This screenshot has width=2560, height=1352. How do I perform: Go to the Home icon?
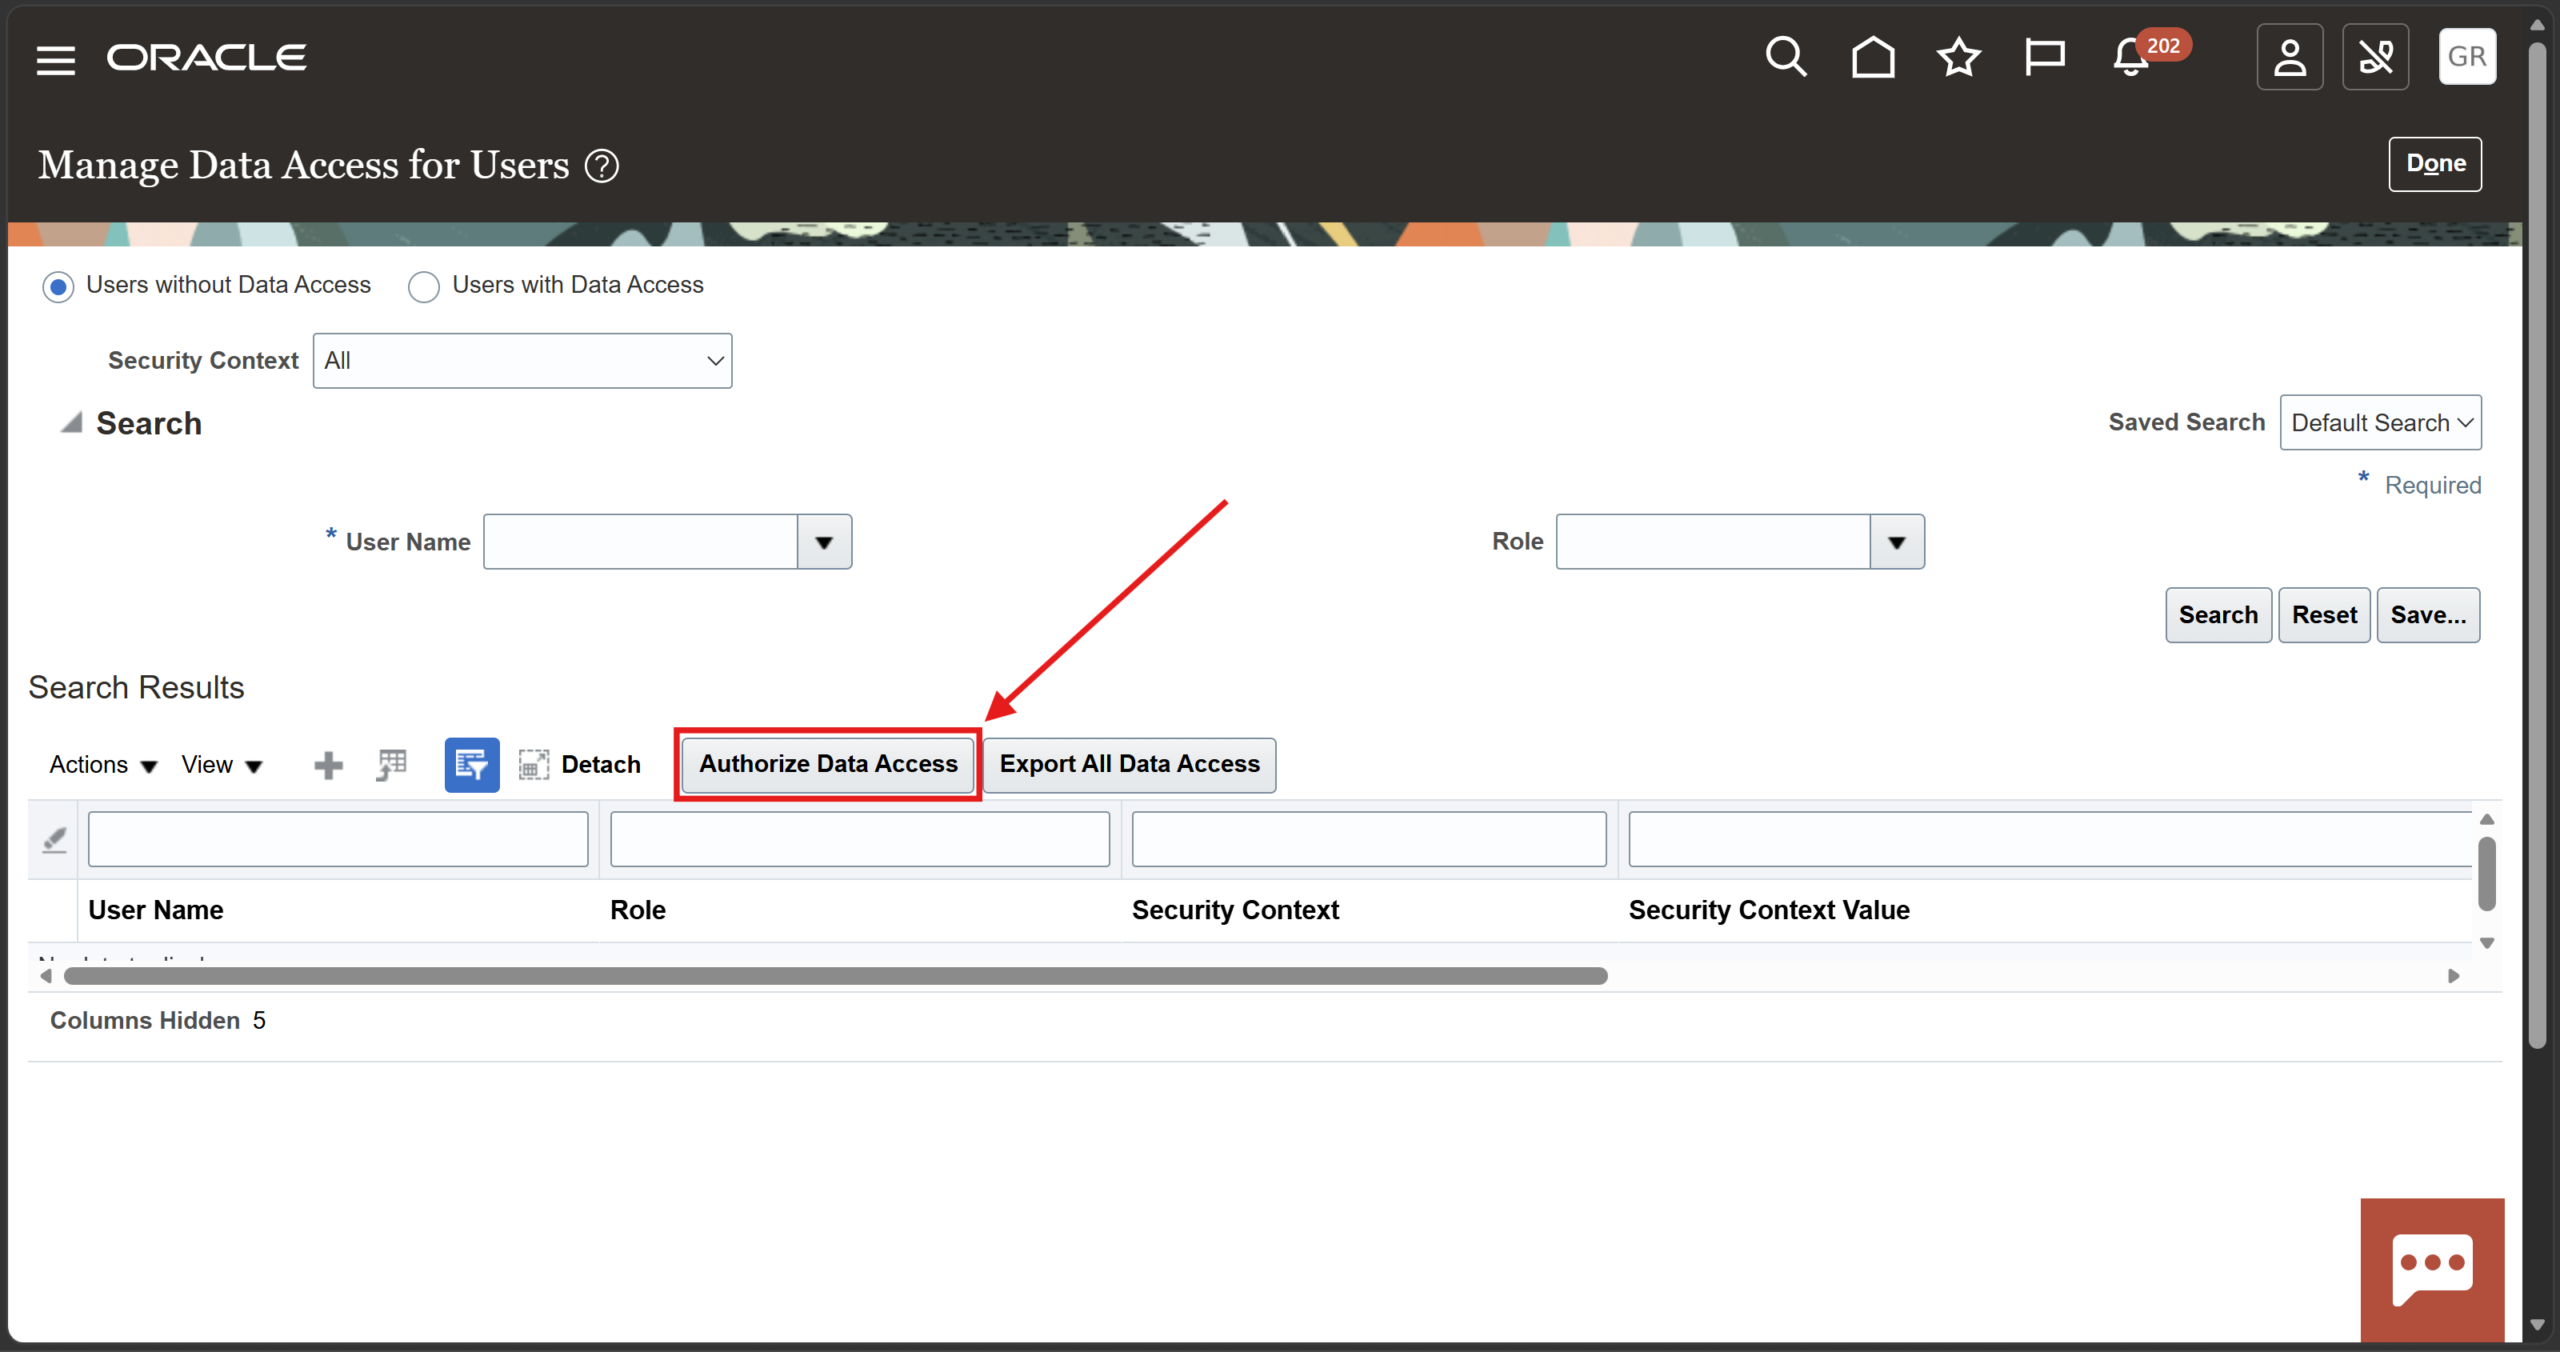(x=1873, y=57)
